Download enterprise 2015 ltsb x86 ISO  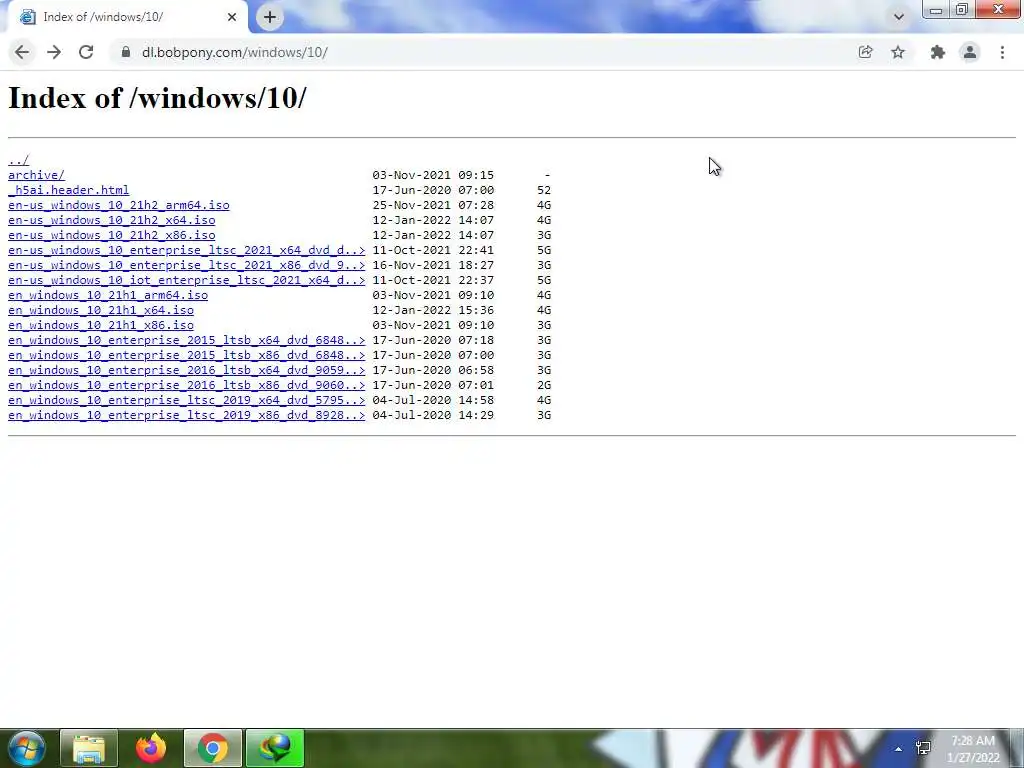(x=187, y=355)
